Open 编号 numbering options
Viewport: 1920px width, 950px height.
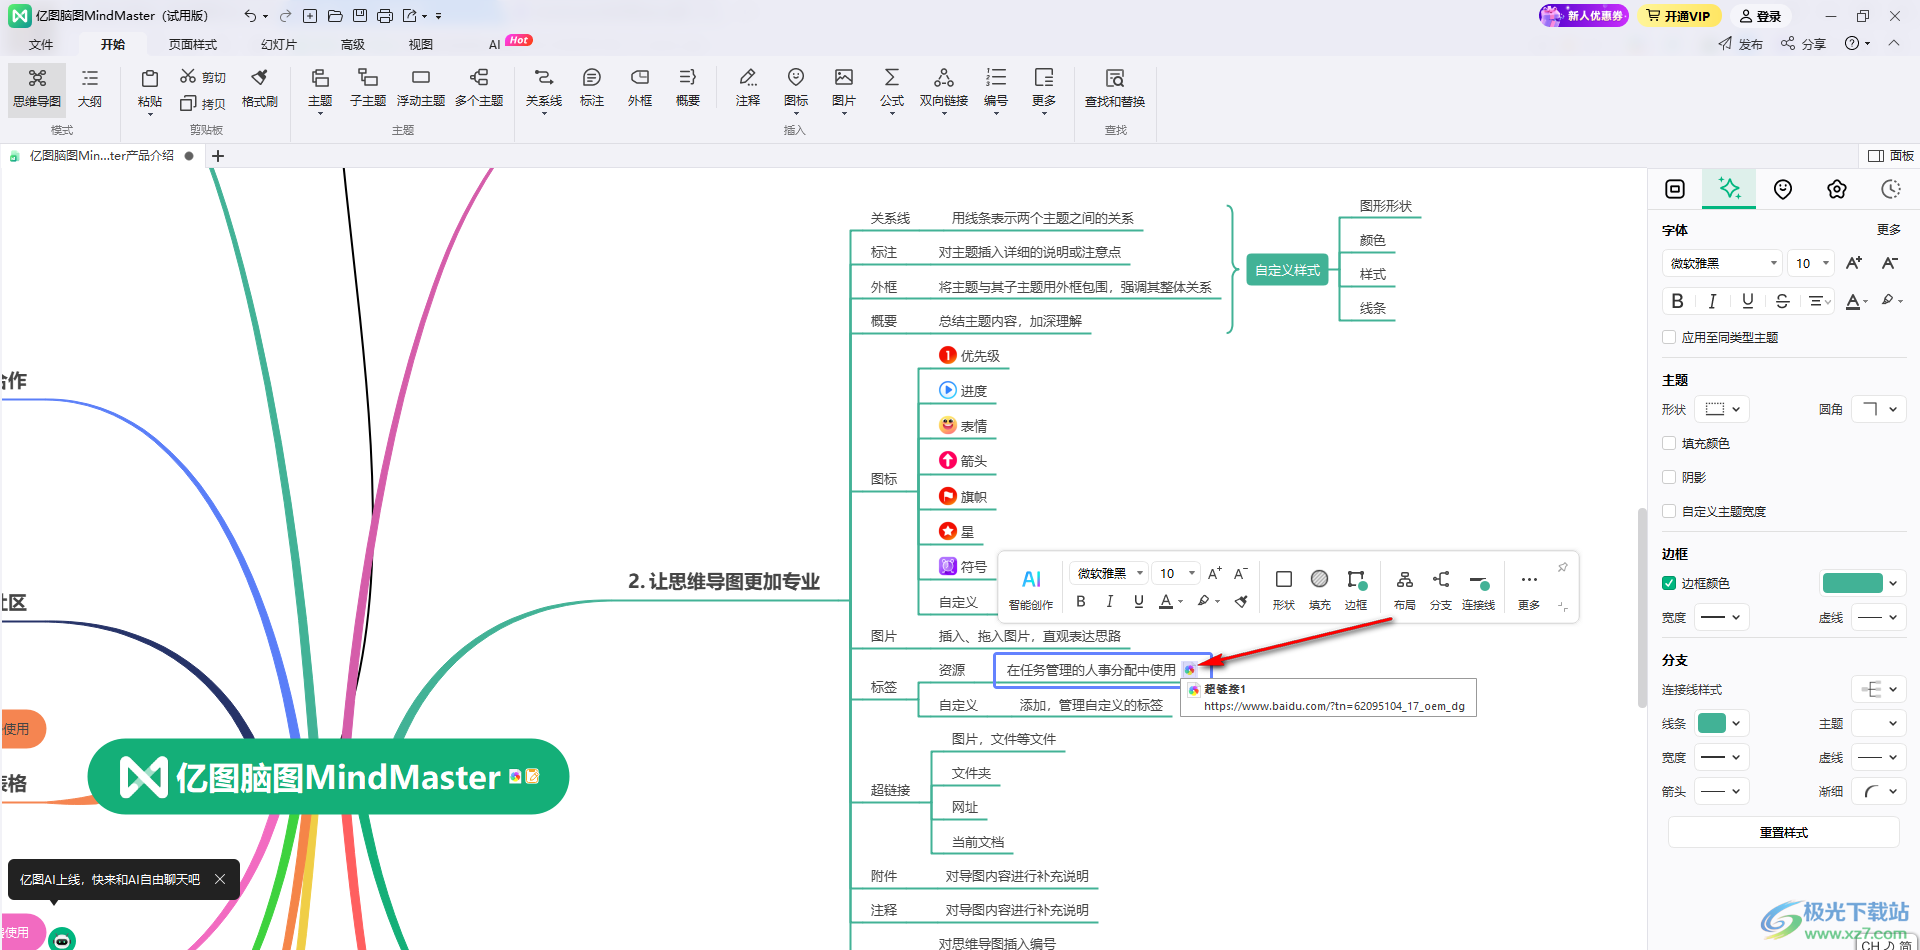(996, 89)
